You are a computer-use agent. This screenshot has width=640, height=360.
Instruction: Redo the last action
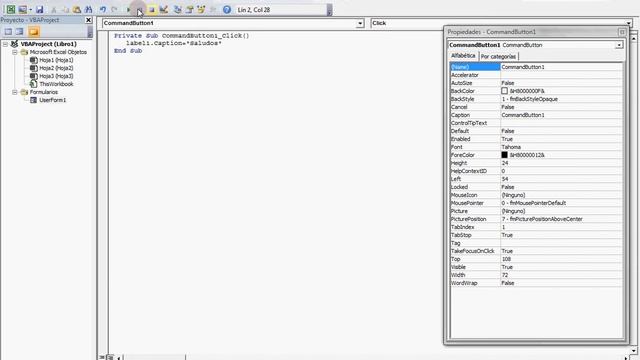[x=115, y=9]
